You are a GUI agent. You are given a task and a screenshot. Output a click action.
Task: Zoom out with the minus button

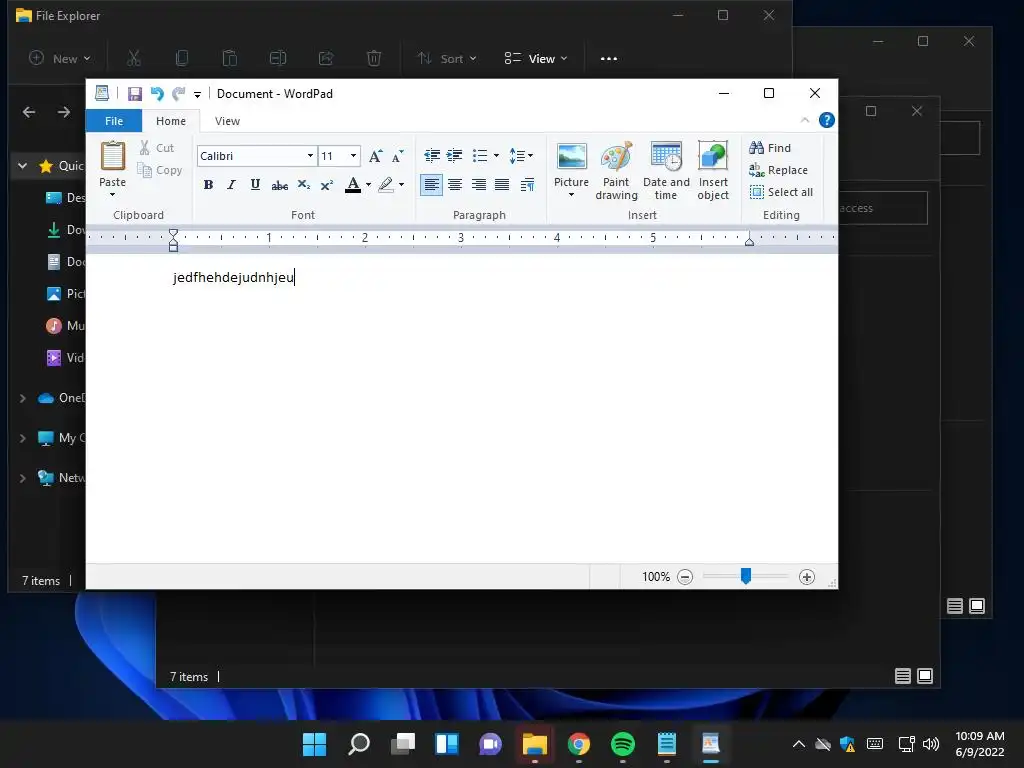[x=684, y=577]
